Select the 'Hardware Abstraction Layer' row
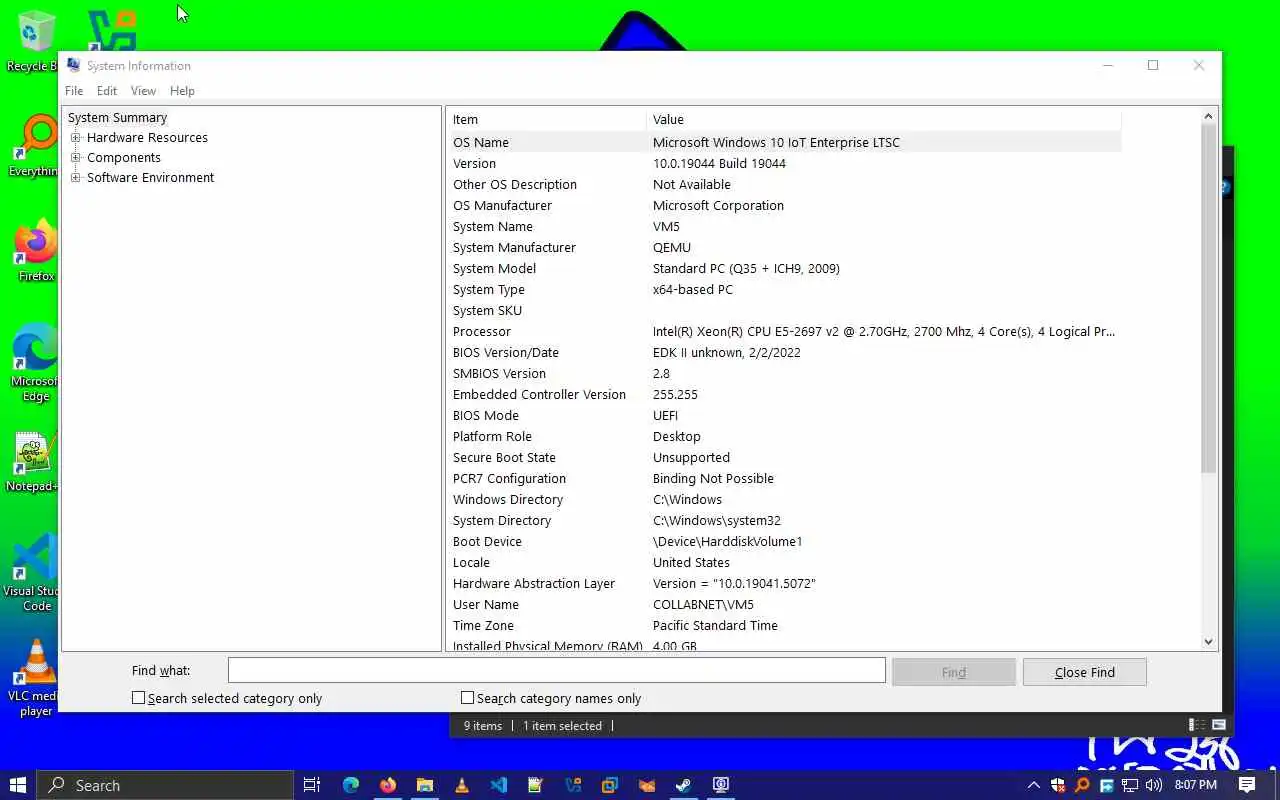The width and height of the screenshot is (1280, 800). click(784, 583)
